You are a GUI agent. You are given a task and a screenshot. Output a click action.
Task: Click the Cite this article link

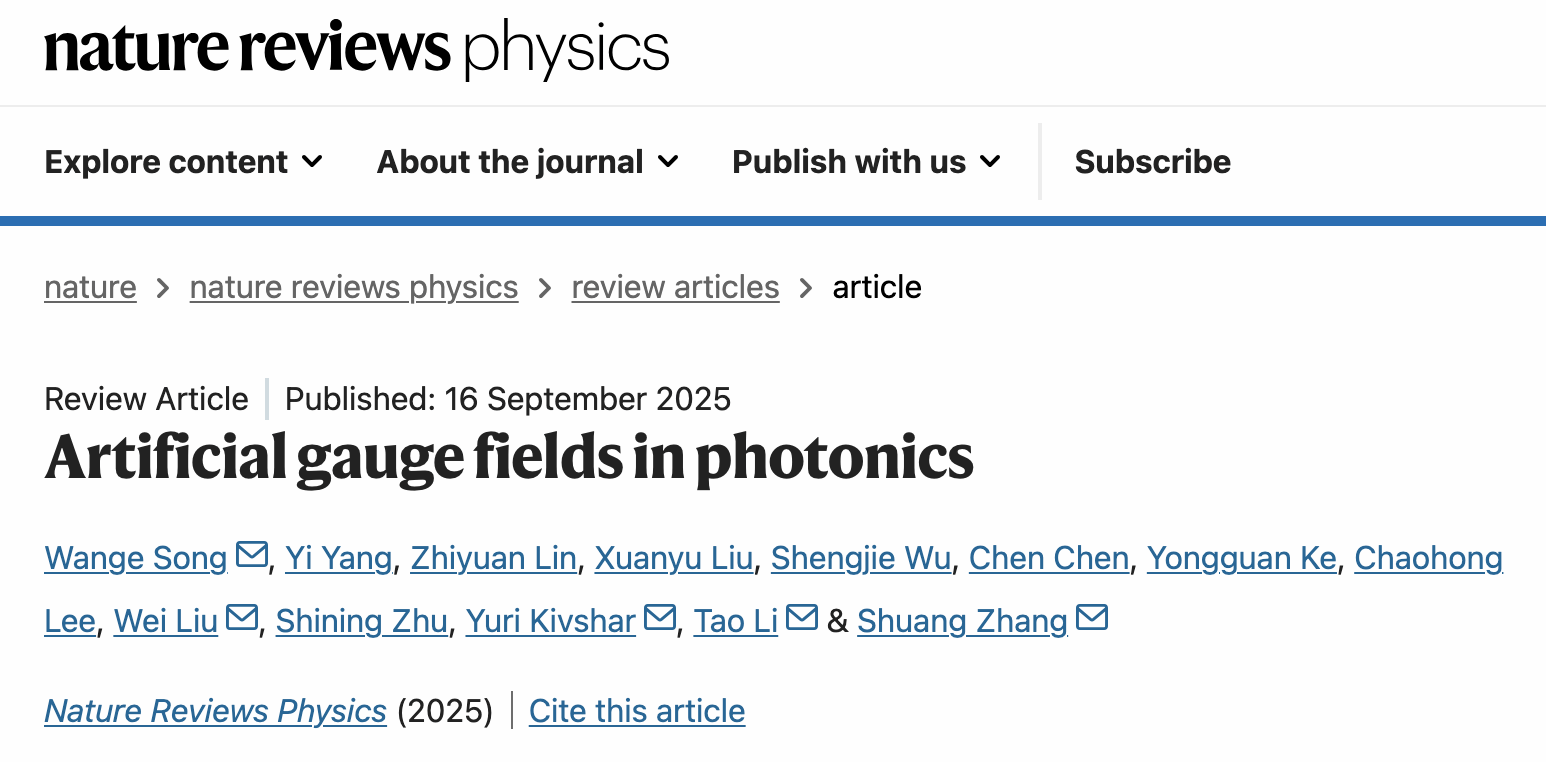pyautogui.click(x=637, y=711)
